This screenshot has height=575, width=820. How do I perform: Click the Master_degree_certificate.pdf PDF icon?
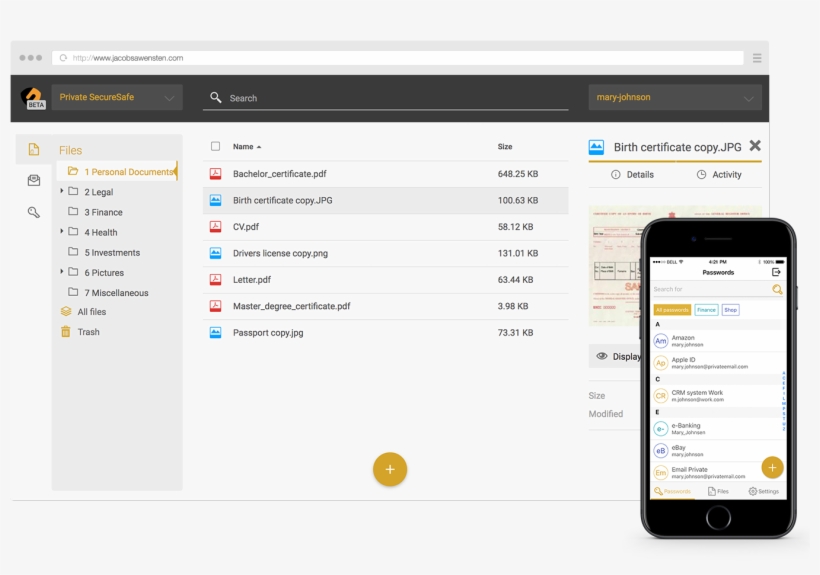215,306
